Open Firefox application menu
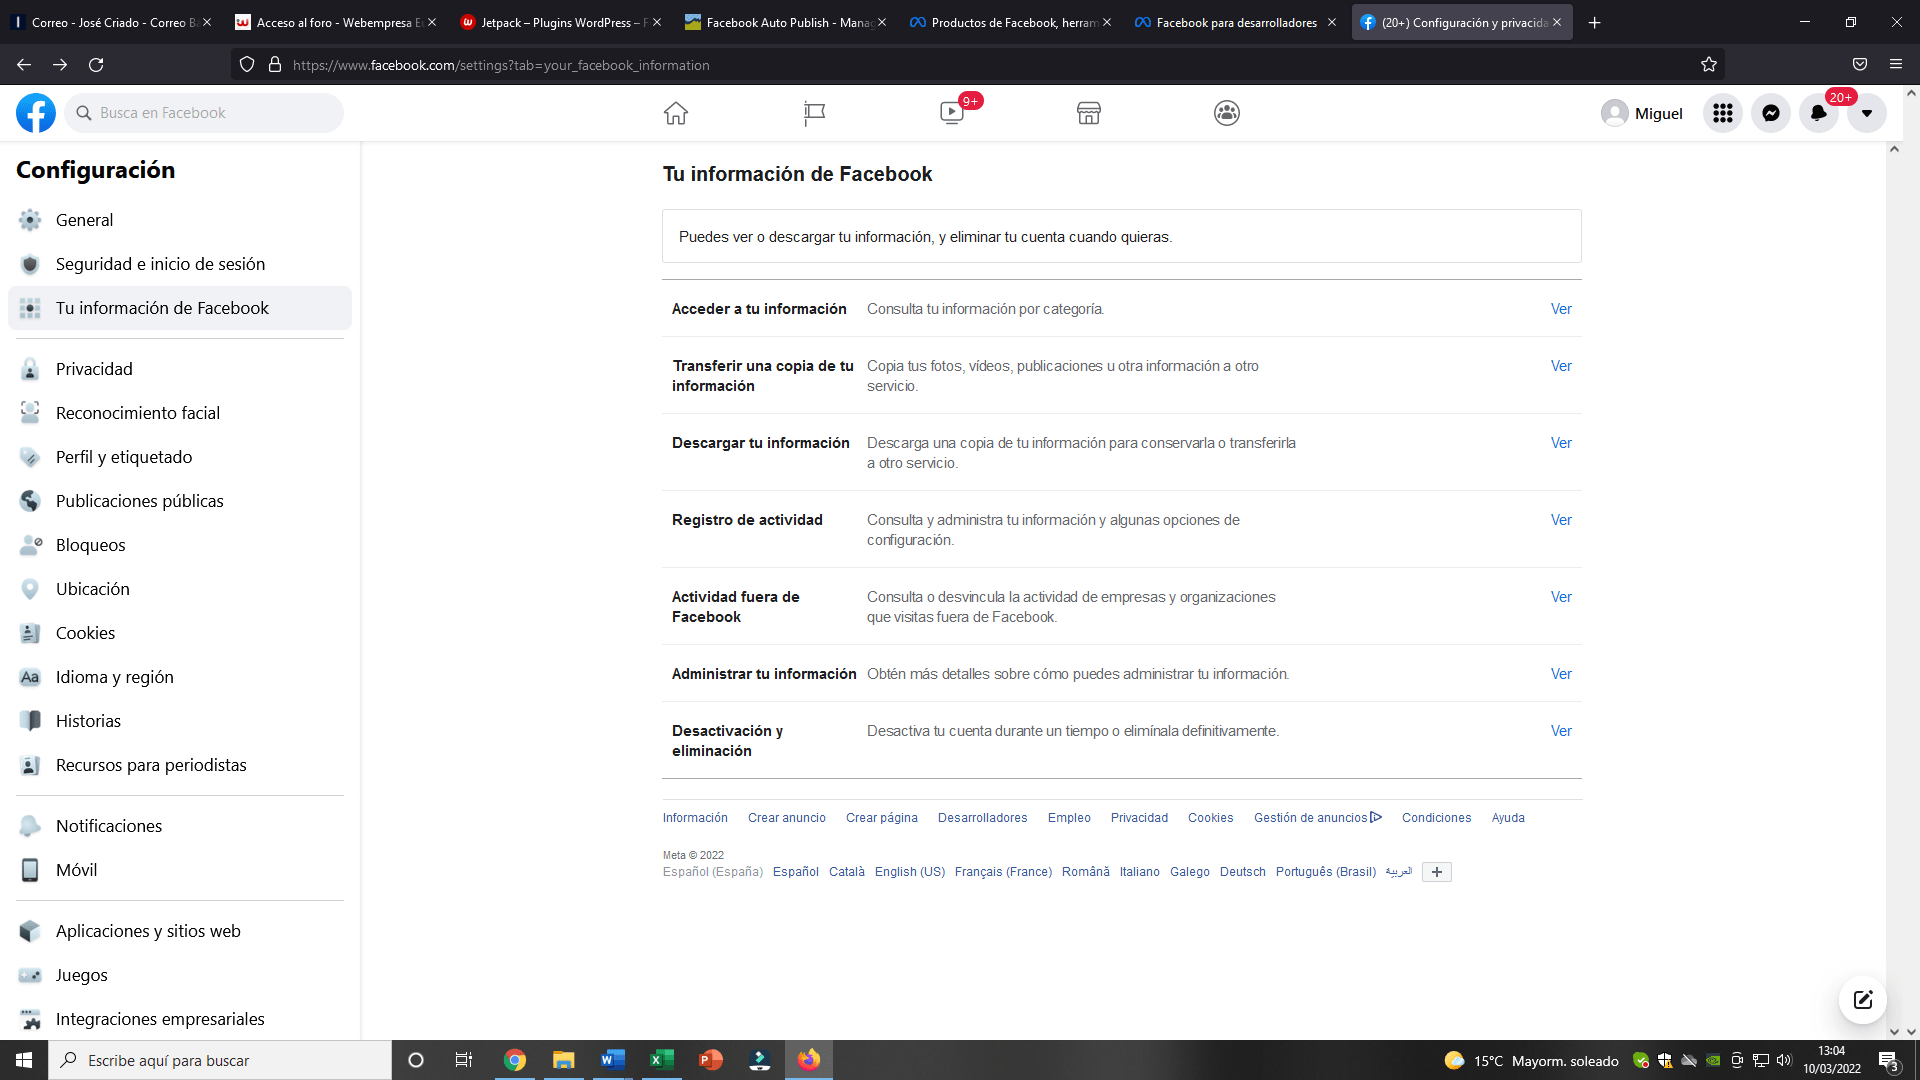This screenshot has width=1920, height=1080. click(1896, 65)
